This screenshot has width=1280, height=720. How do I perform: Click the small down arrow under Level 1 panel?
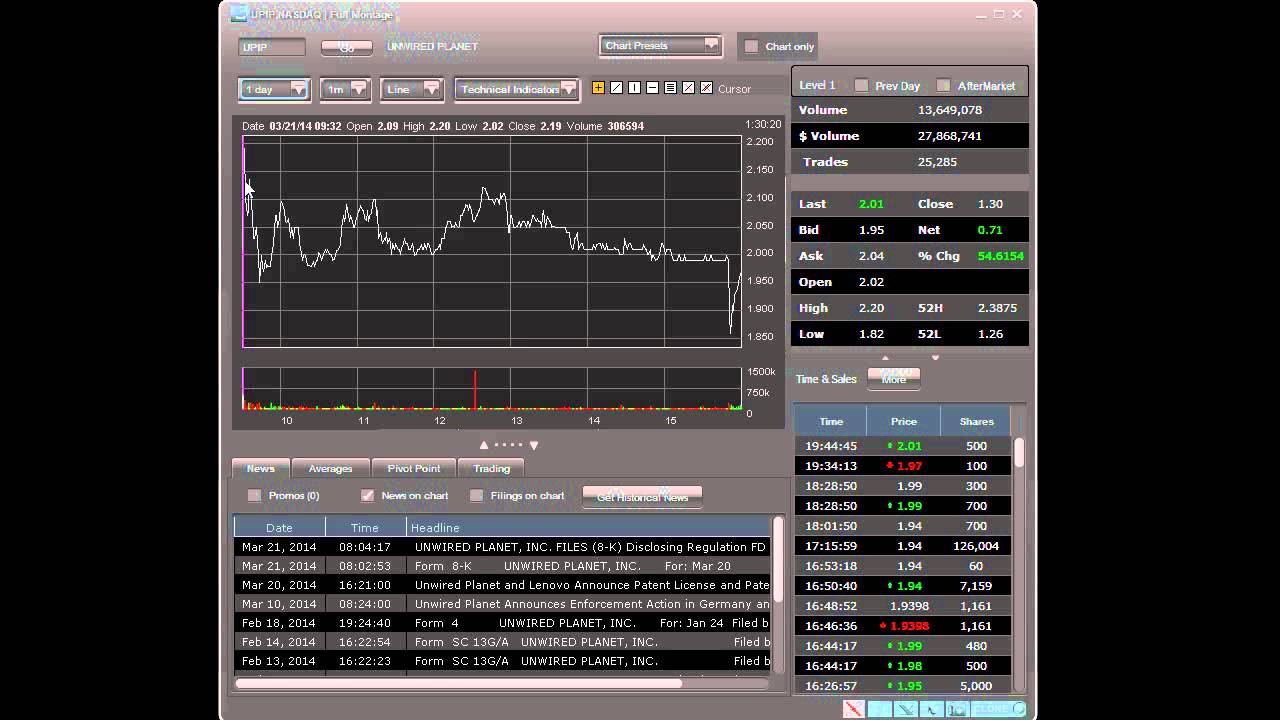[935, 357]
